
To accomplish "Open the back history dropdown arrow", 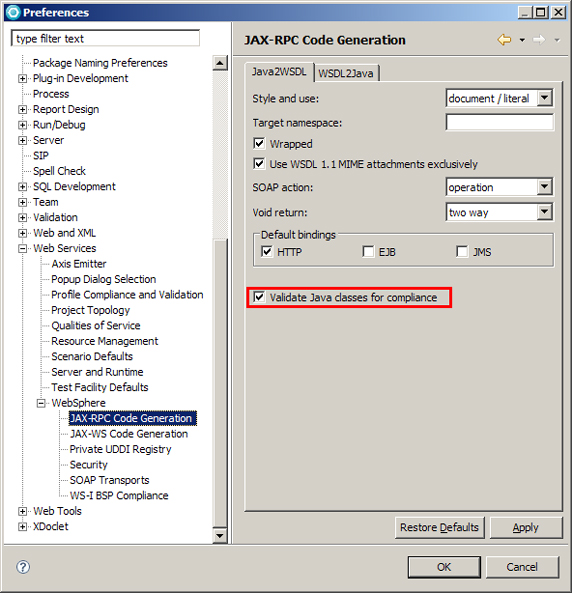I will click(522, 40).
